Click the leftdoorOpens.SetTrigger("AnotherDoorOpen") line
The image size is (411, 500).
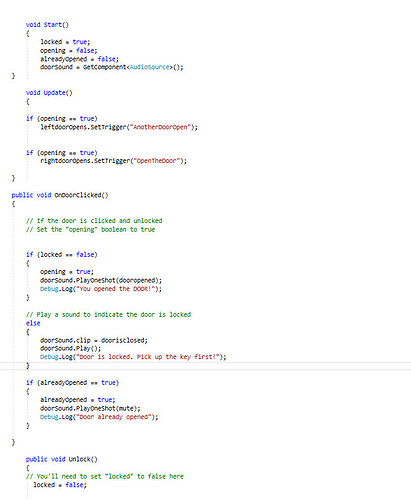[x=119, y=127]
